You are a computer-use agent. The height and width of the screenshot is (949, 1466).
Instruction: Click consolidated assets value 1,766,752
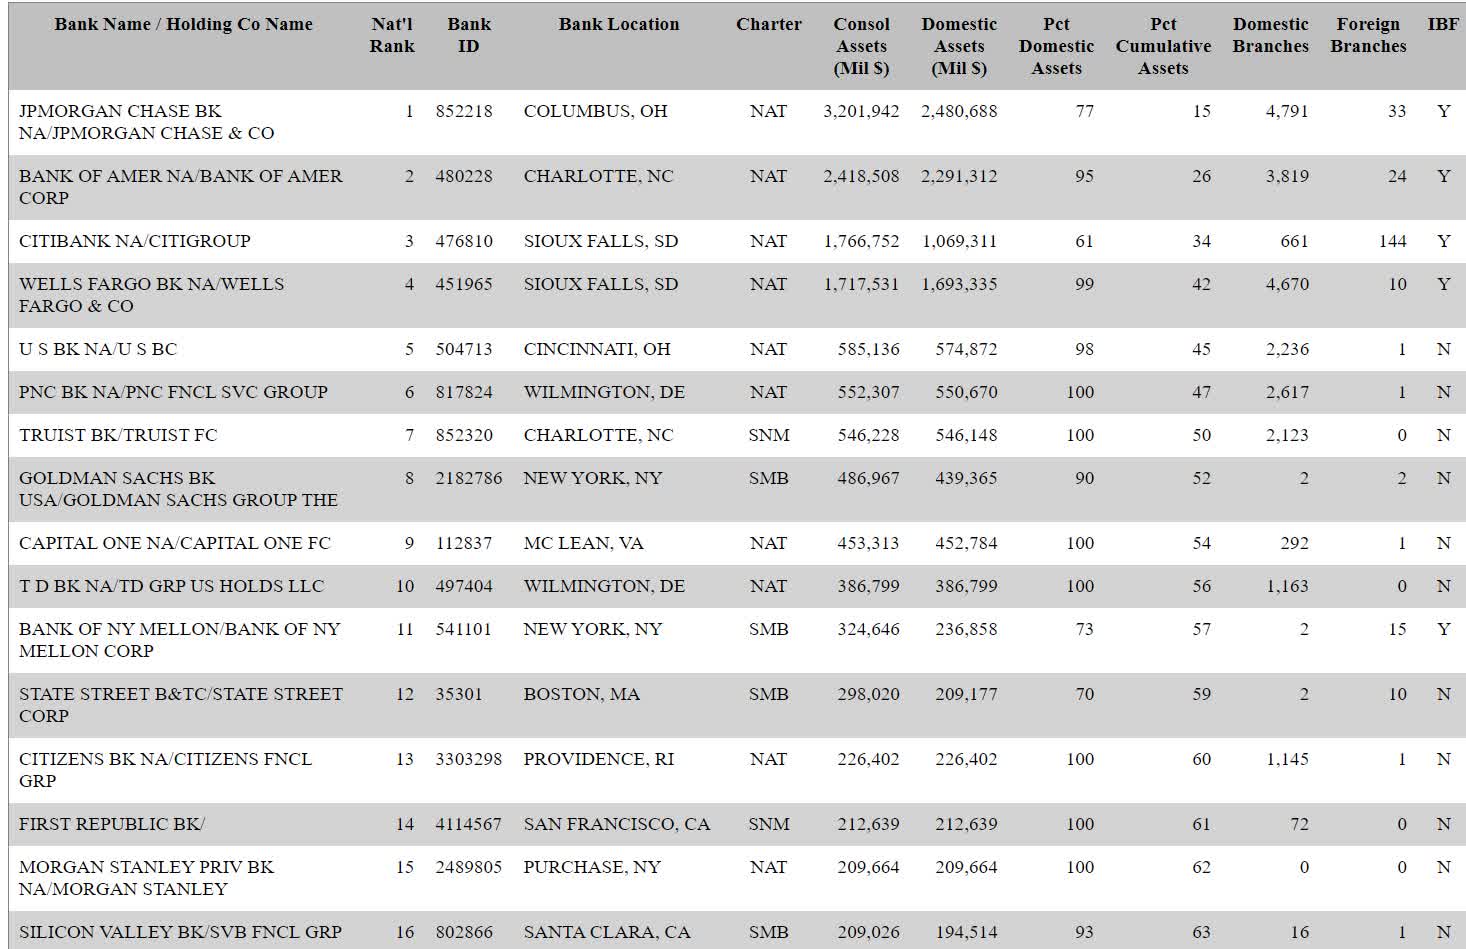(861, 241)
